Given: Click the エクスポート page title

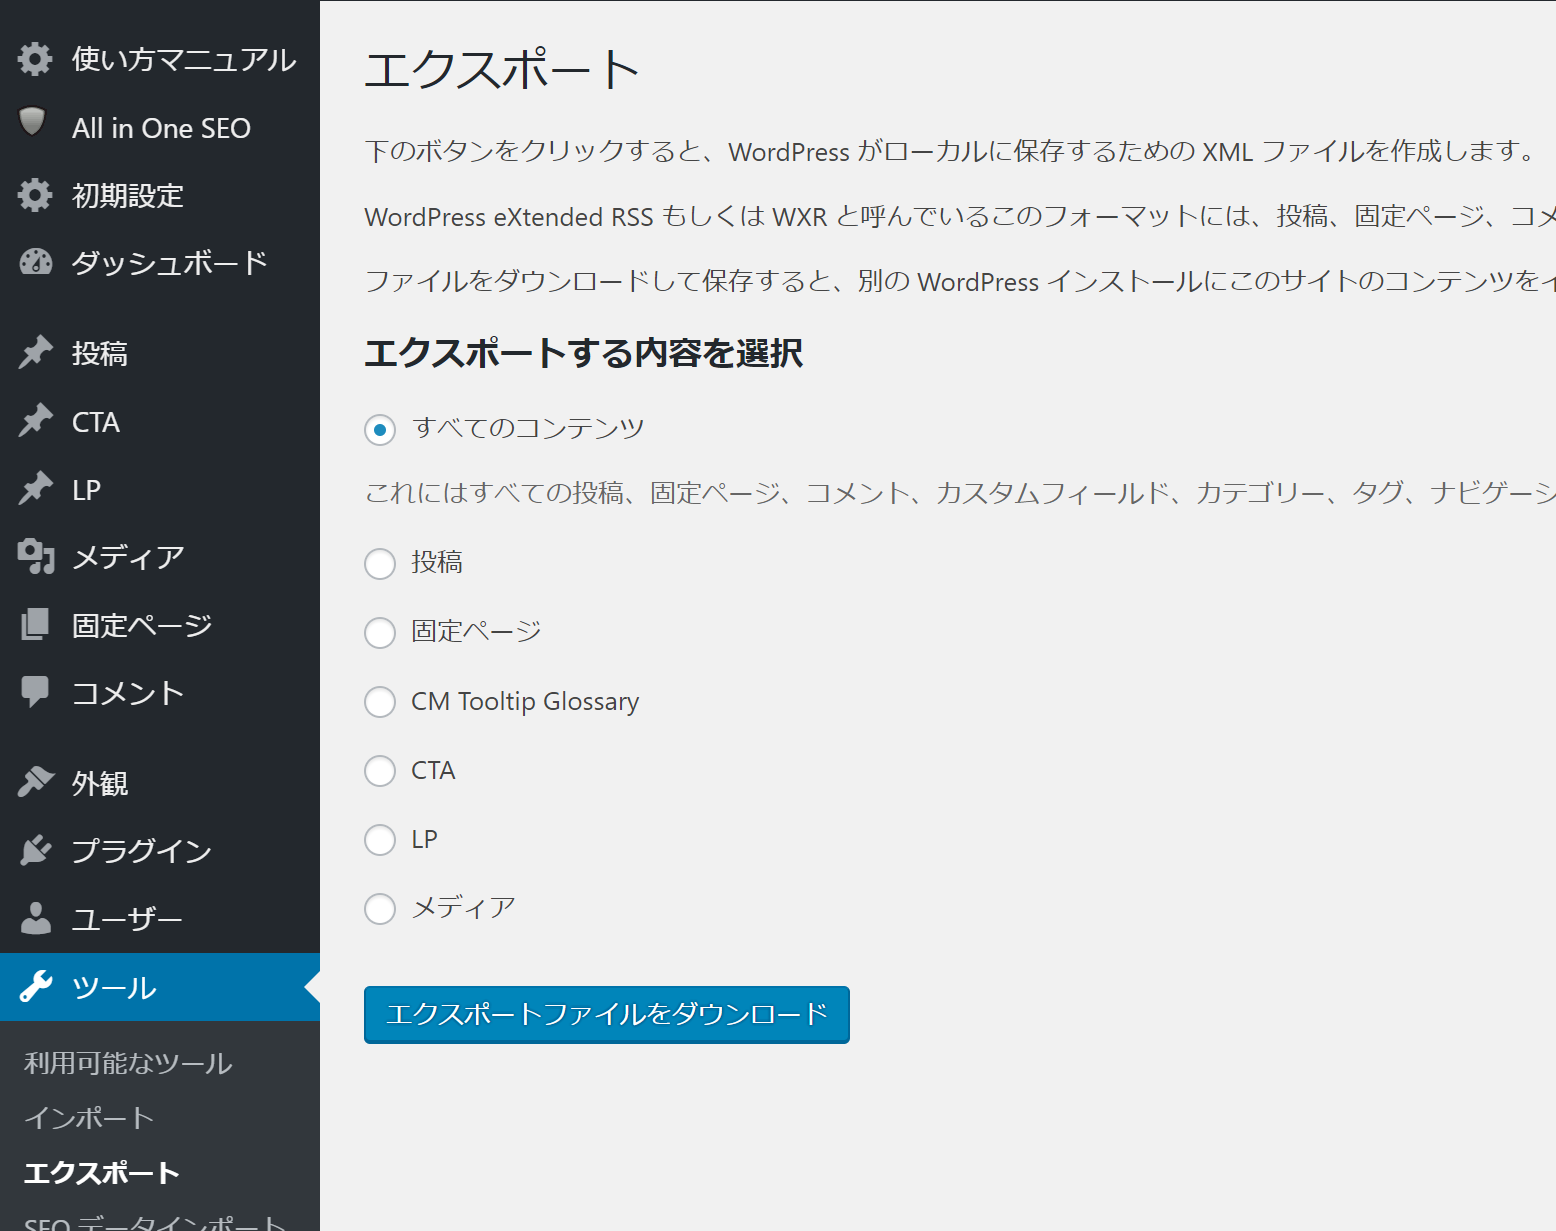Looking at the screenshot, I should 502,70.
